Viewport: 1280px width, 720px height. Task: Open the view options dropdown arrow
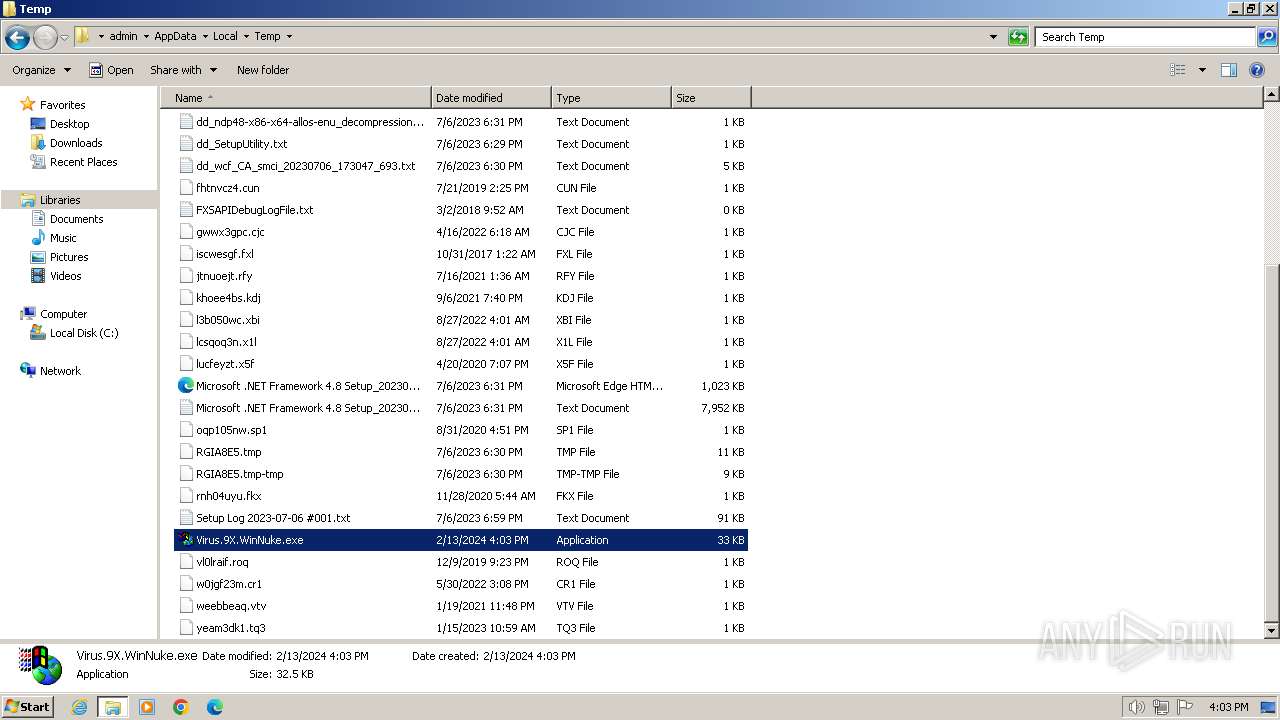(x=1202, y=70)
